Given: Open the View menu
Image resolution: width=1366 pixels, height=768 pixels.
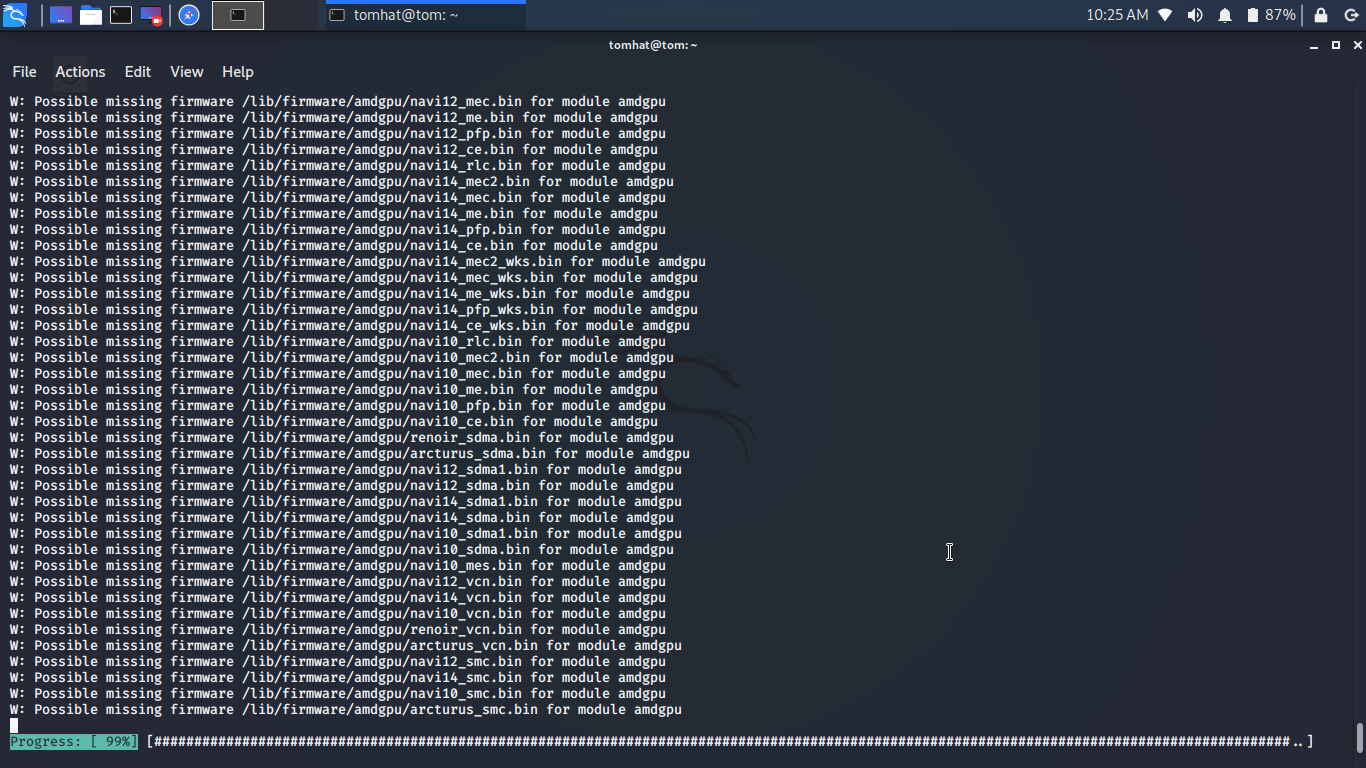Looking at the screenshot, I should tap(186, 72).
